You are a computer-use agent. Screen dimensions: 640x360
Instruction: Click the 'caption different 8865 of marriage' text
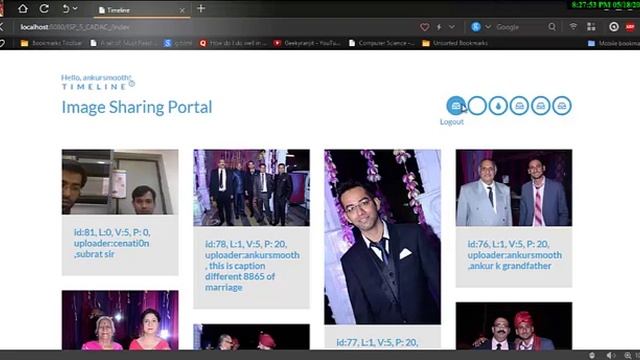click(240, 276)
